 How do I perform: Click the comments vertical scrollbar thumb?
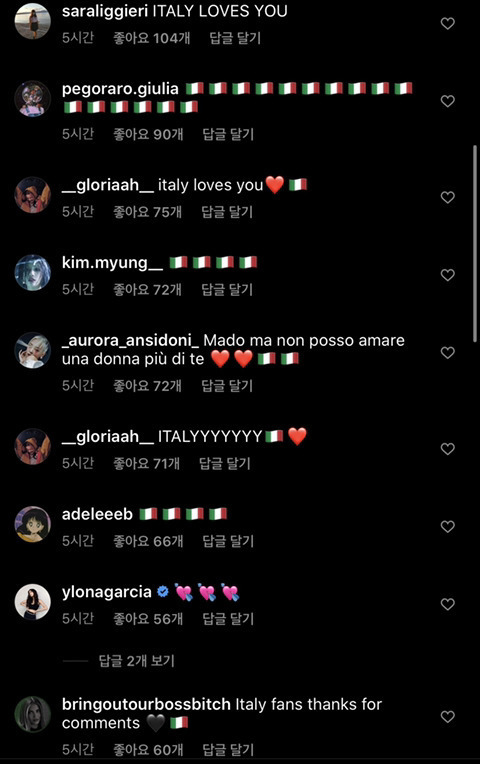[x=475, y=244]
